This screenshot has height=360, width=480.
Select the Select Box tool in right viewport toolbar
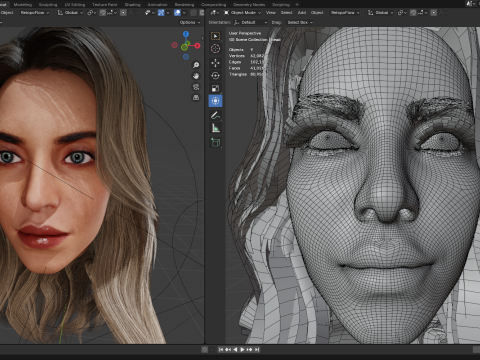215,36
